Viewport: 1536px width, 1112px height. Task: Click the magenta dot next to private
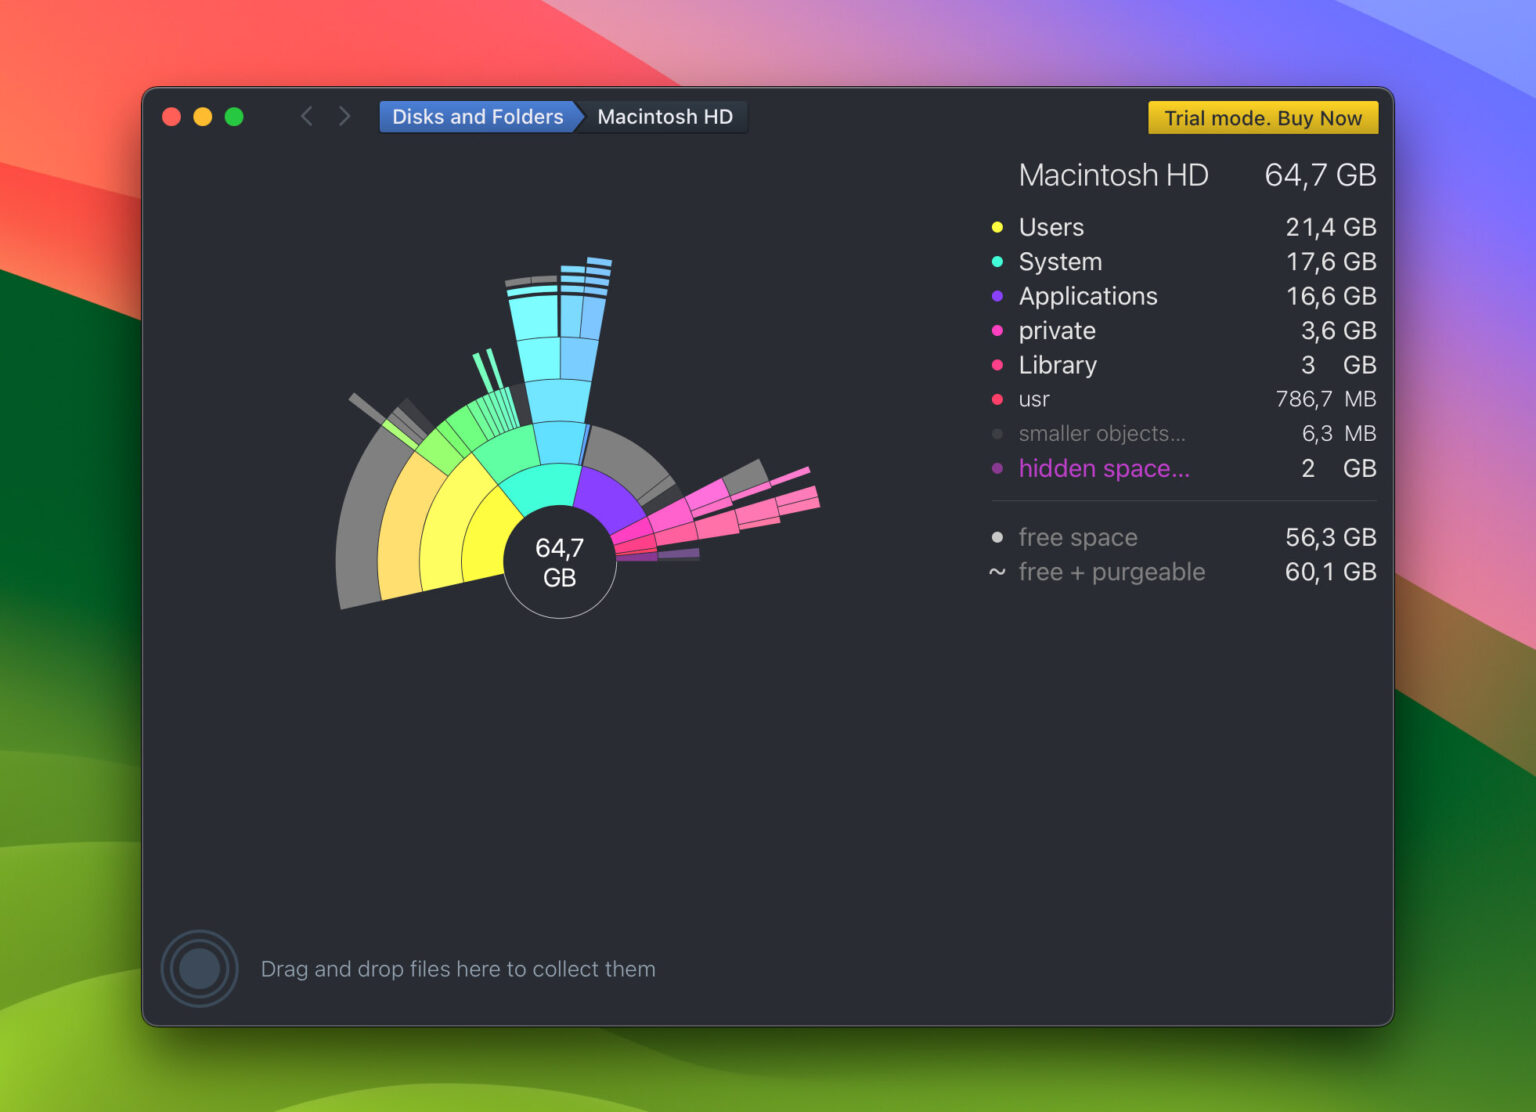pyautogui.click(x=996, y=331)
